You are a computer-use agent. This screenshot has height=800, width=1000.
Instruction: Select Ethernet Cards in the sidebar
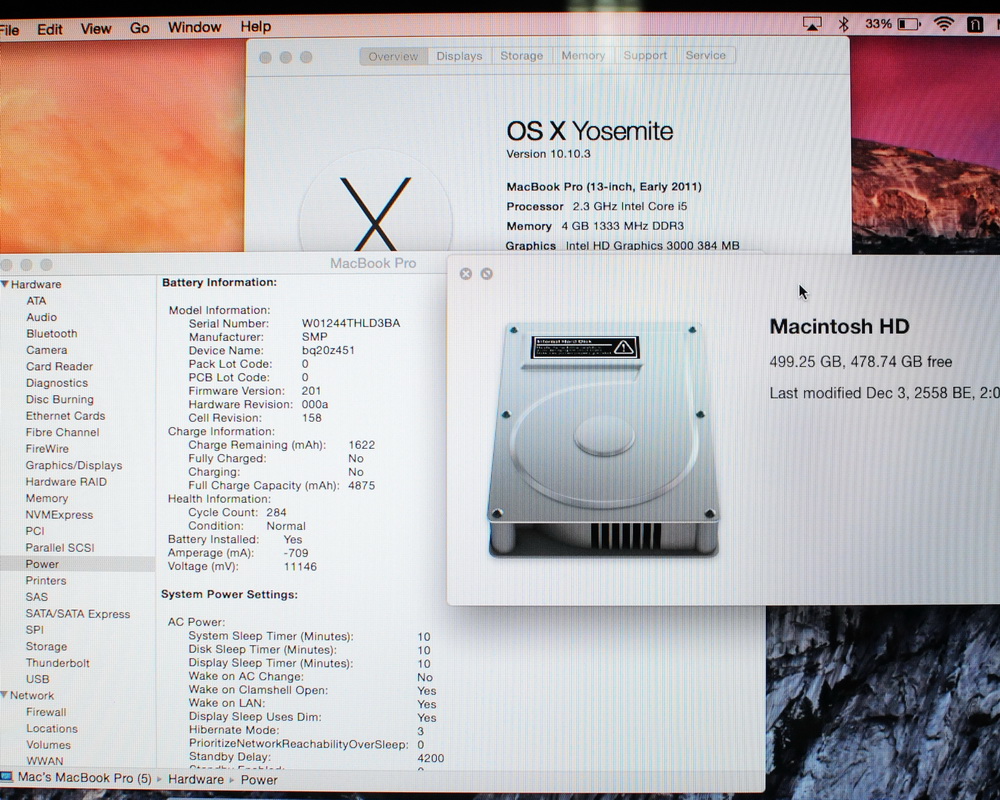click(65, 416)
